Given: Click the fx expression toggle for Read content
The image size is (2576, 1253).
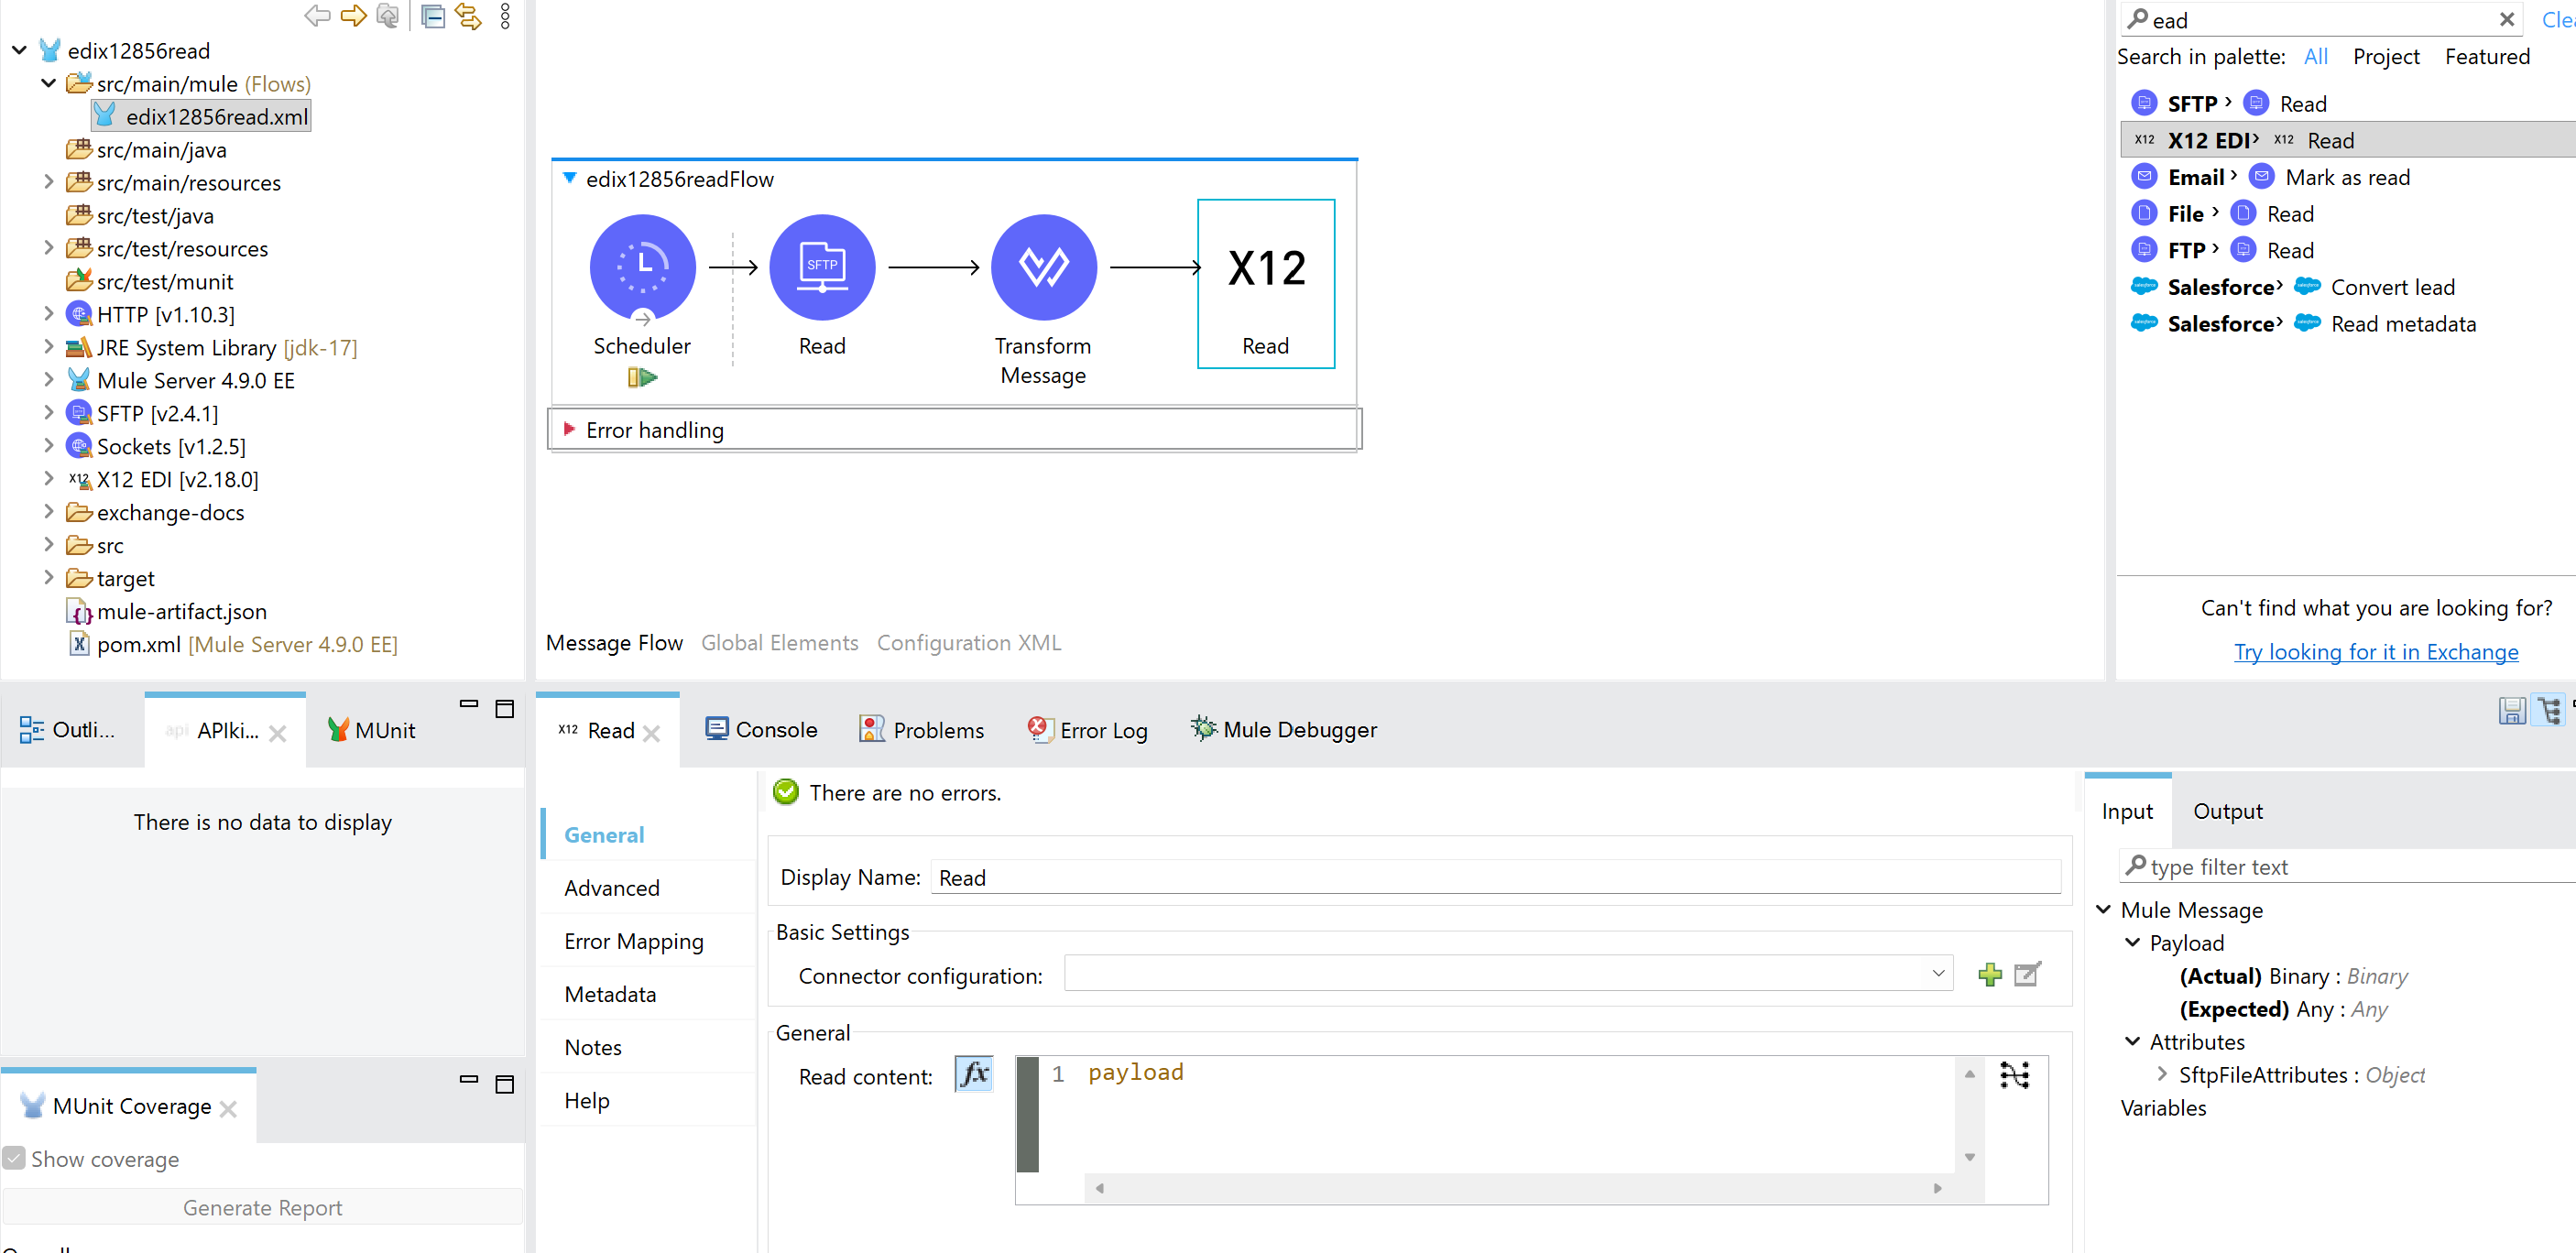Looking at the screenshot, I should [973, 1075].
